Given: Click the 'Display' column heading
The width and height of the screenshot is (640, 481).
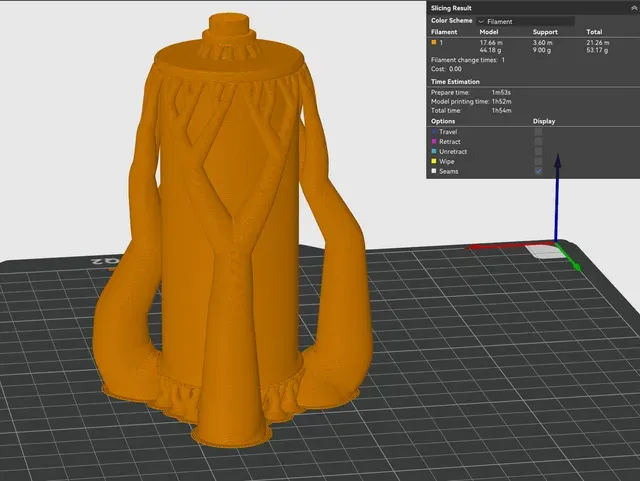Looking at the screenshot, I should [544, 121].
